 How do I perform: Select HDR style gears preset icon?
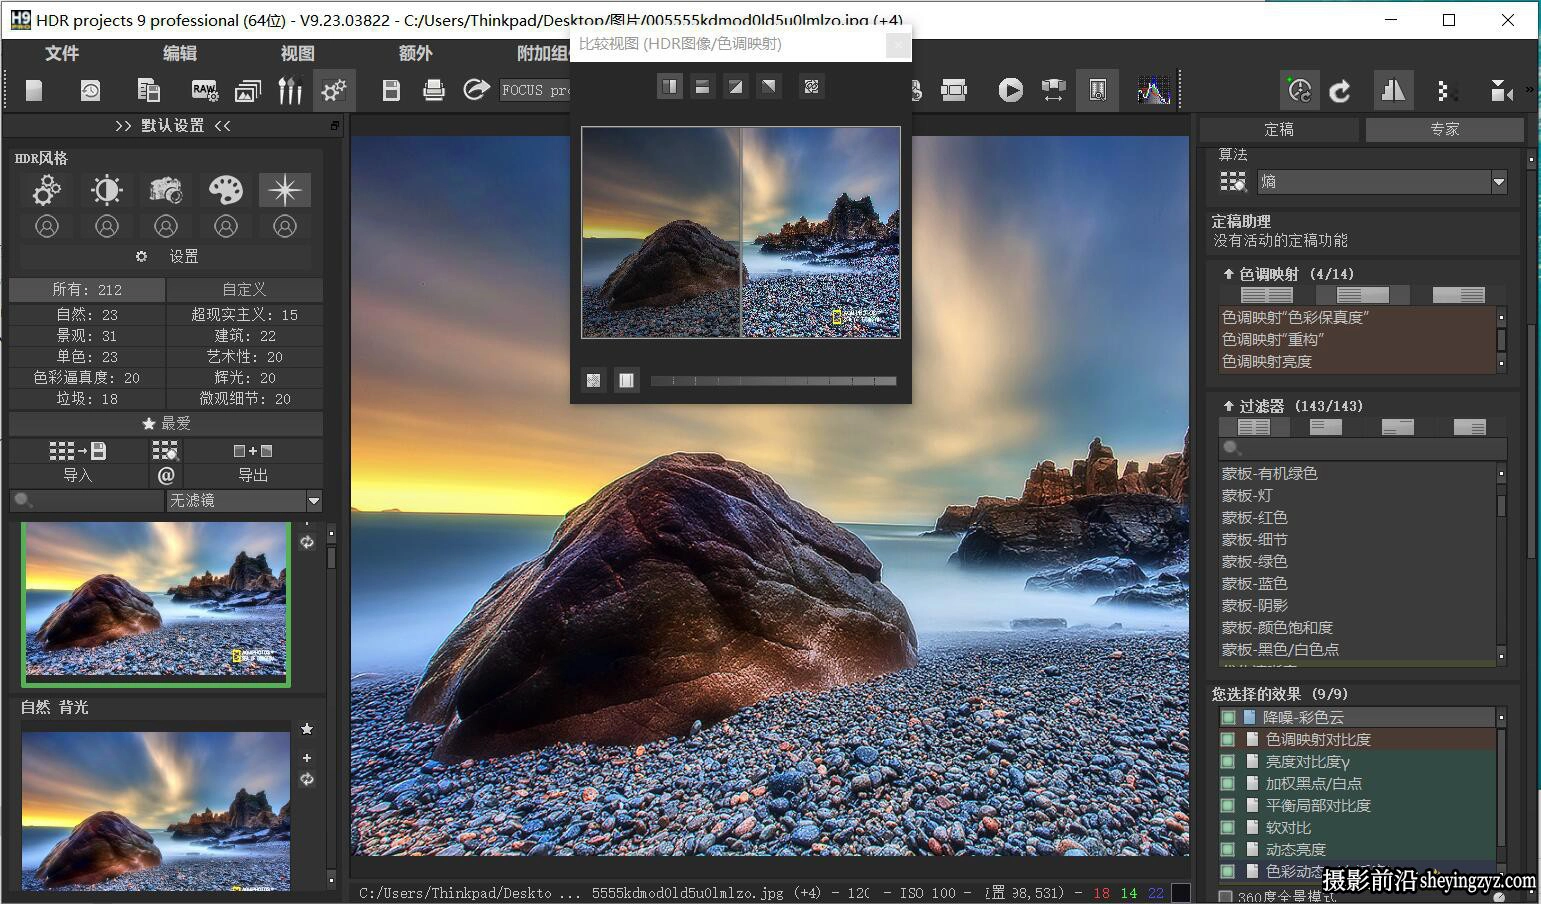47,190
